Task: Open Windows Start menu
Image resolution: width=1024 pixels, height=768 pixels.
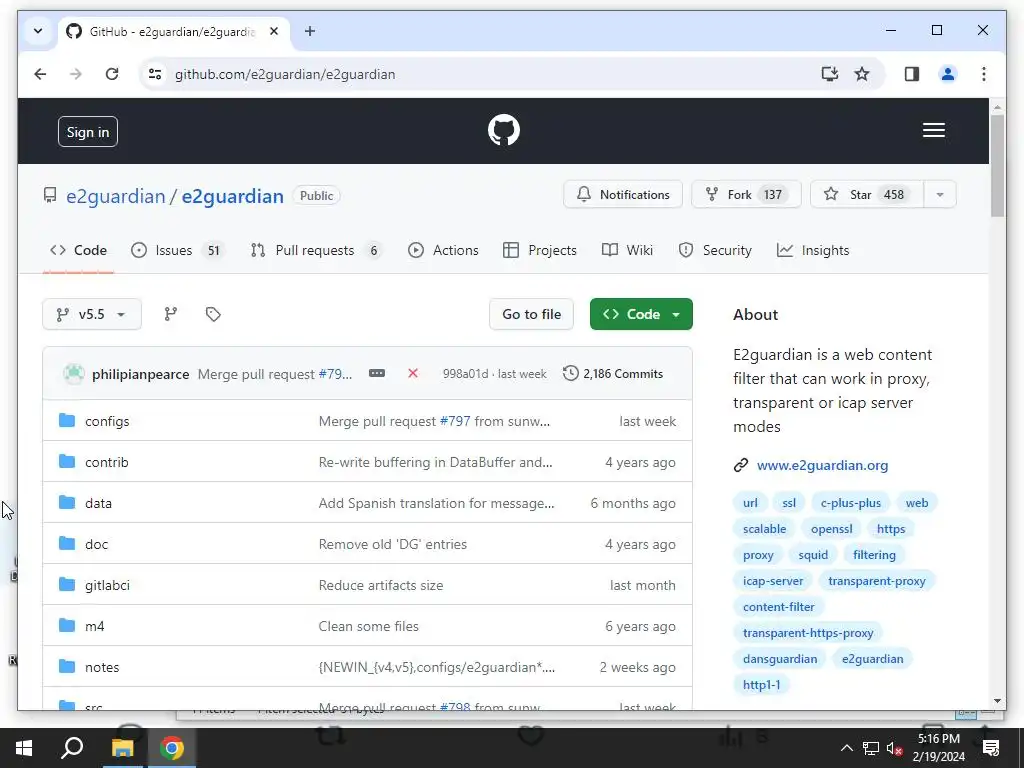Action: [24, 748]
